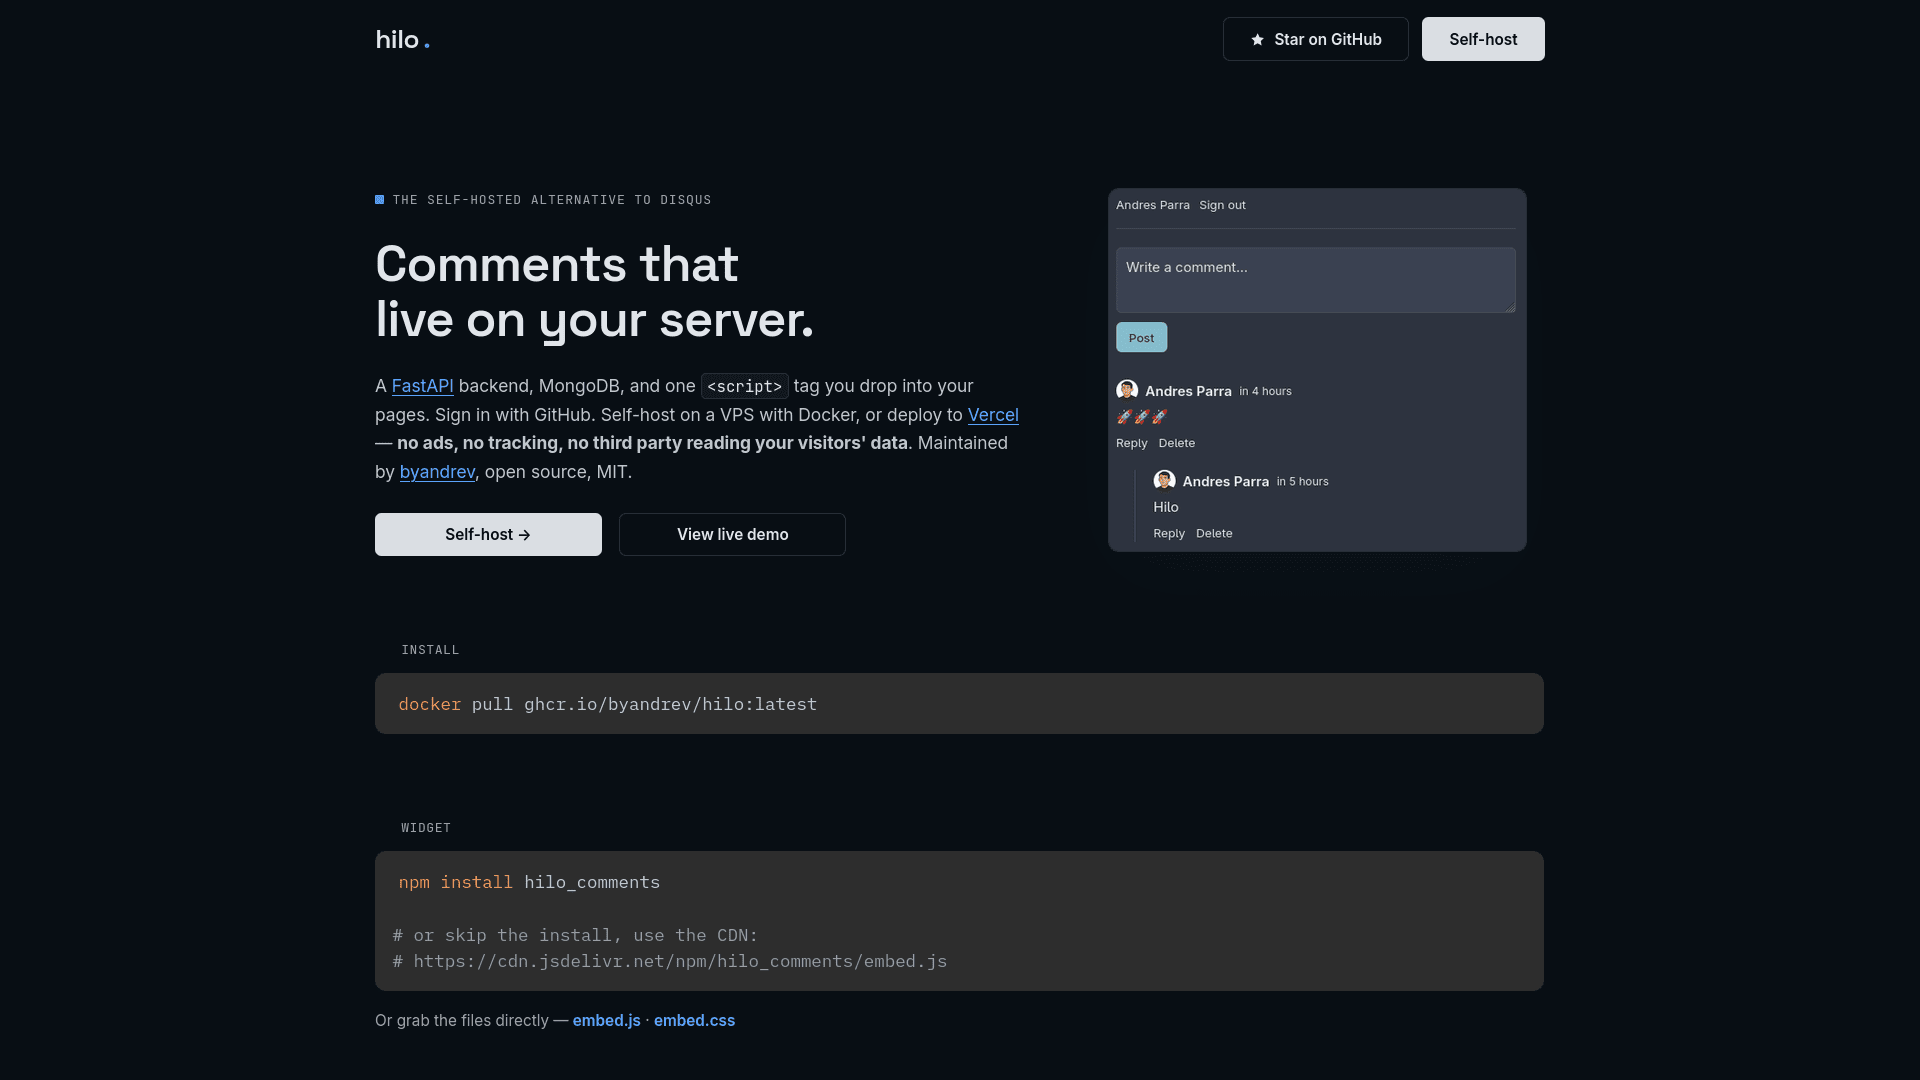Open the View live demo button
This screenshot has width=1920, height=1080.
(732, 535)
